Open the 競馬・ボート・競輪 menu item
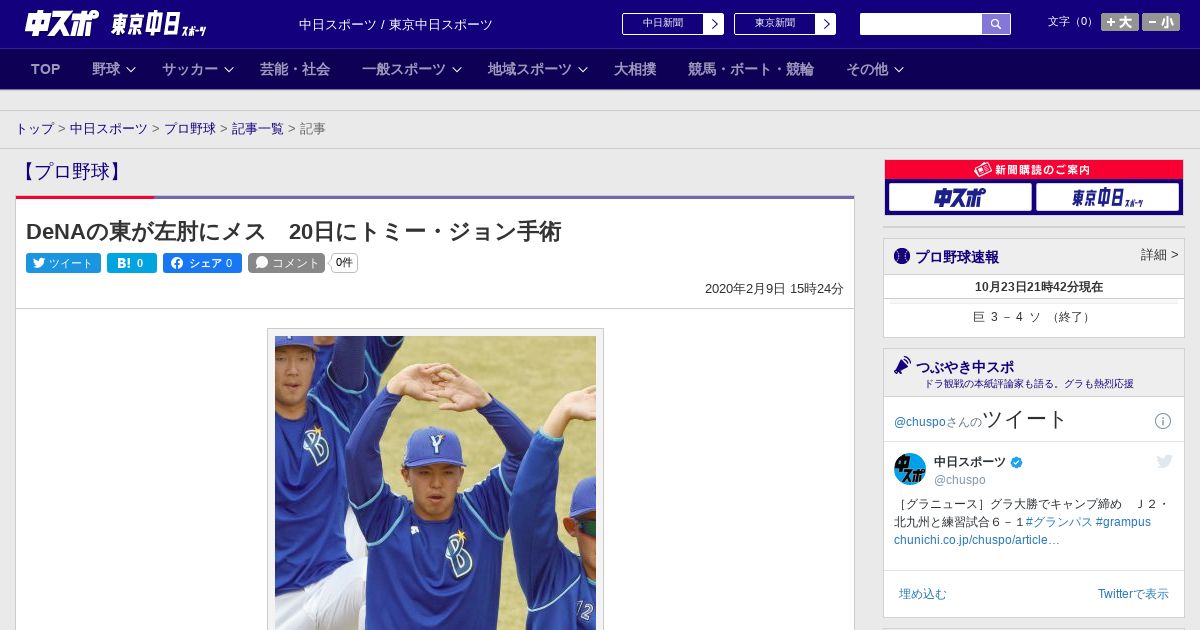Screen dimensions: 1200x630 [751, 69]
